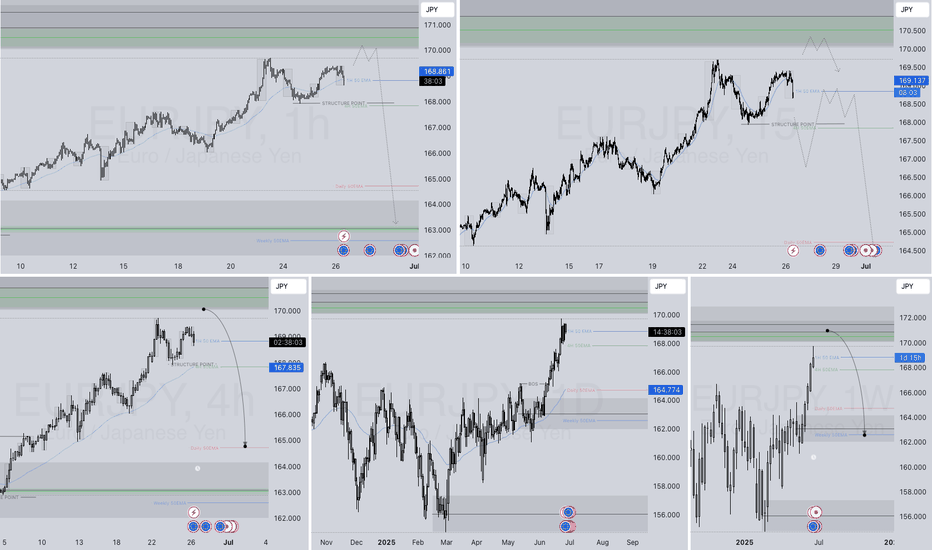Click the 2025 label on the 1D chart time axis
This screenshot has width=932, height=550.
[x=386, y=542]
